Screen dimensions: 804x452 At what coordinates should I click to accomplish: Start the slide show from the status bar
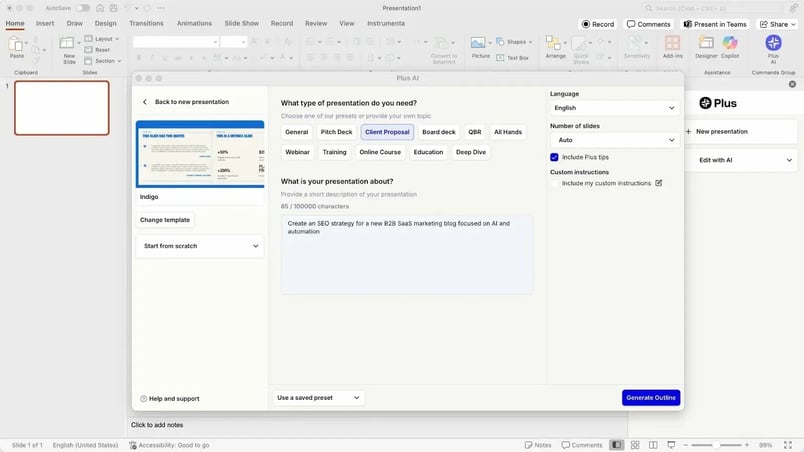click(x=671, y=445)
